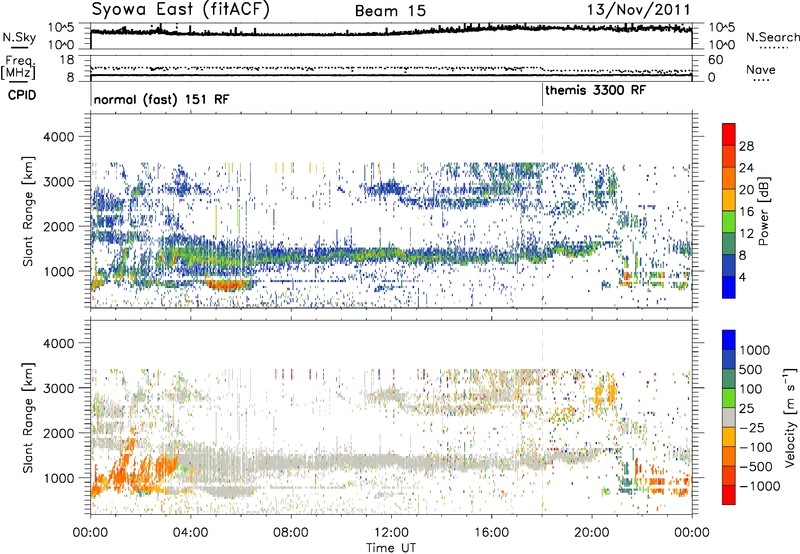Viewport: 800px width, 554px height.
Task: Select 'Slant Range [km]' label of power panel
Action: click(28, 211)
